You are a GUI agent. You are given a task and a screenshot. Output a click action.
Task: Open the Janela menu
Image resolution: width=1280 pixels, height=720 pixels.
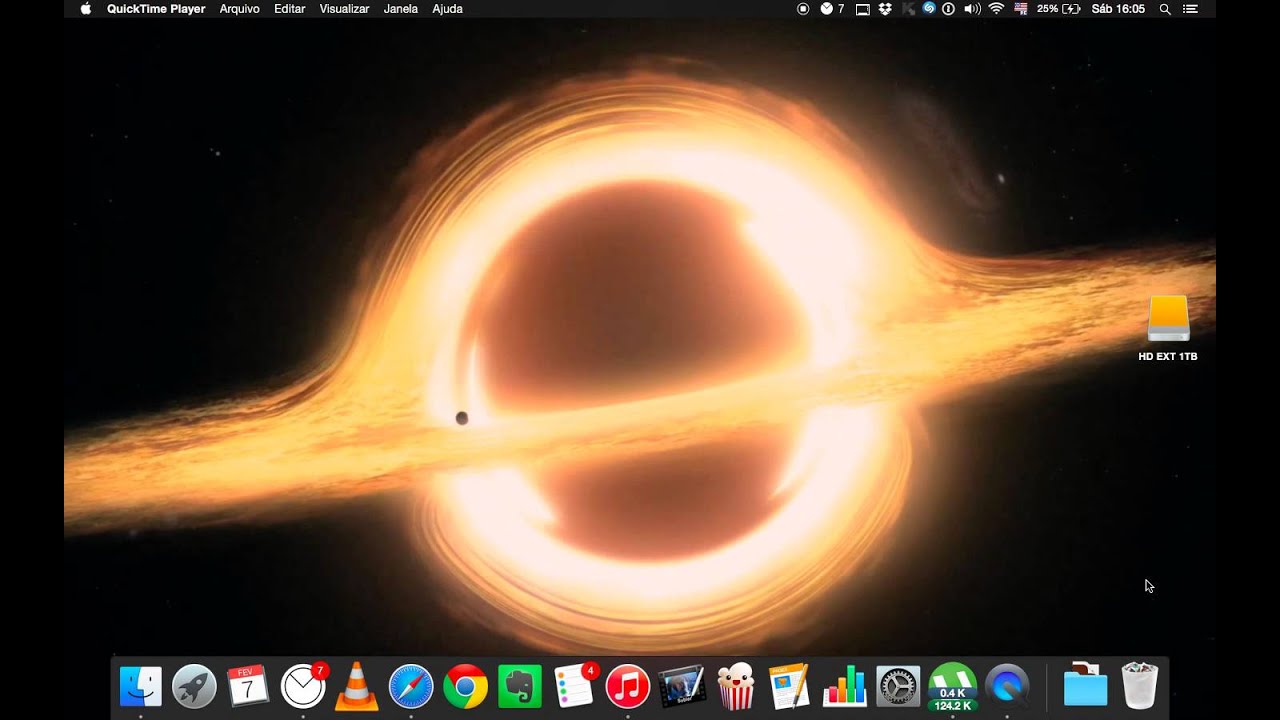click(x=401, y=9)
